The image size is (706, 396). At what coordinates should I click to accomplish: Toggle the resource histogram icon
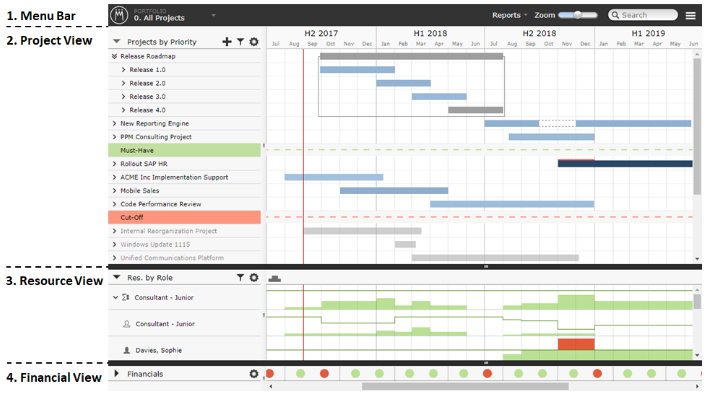(x=275, y=279)
